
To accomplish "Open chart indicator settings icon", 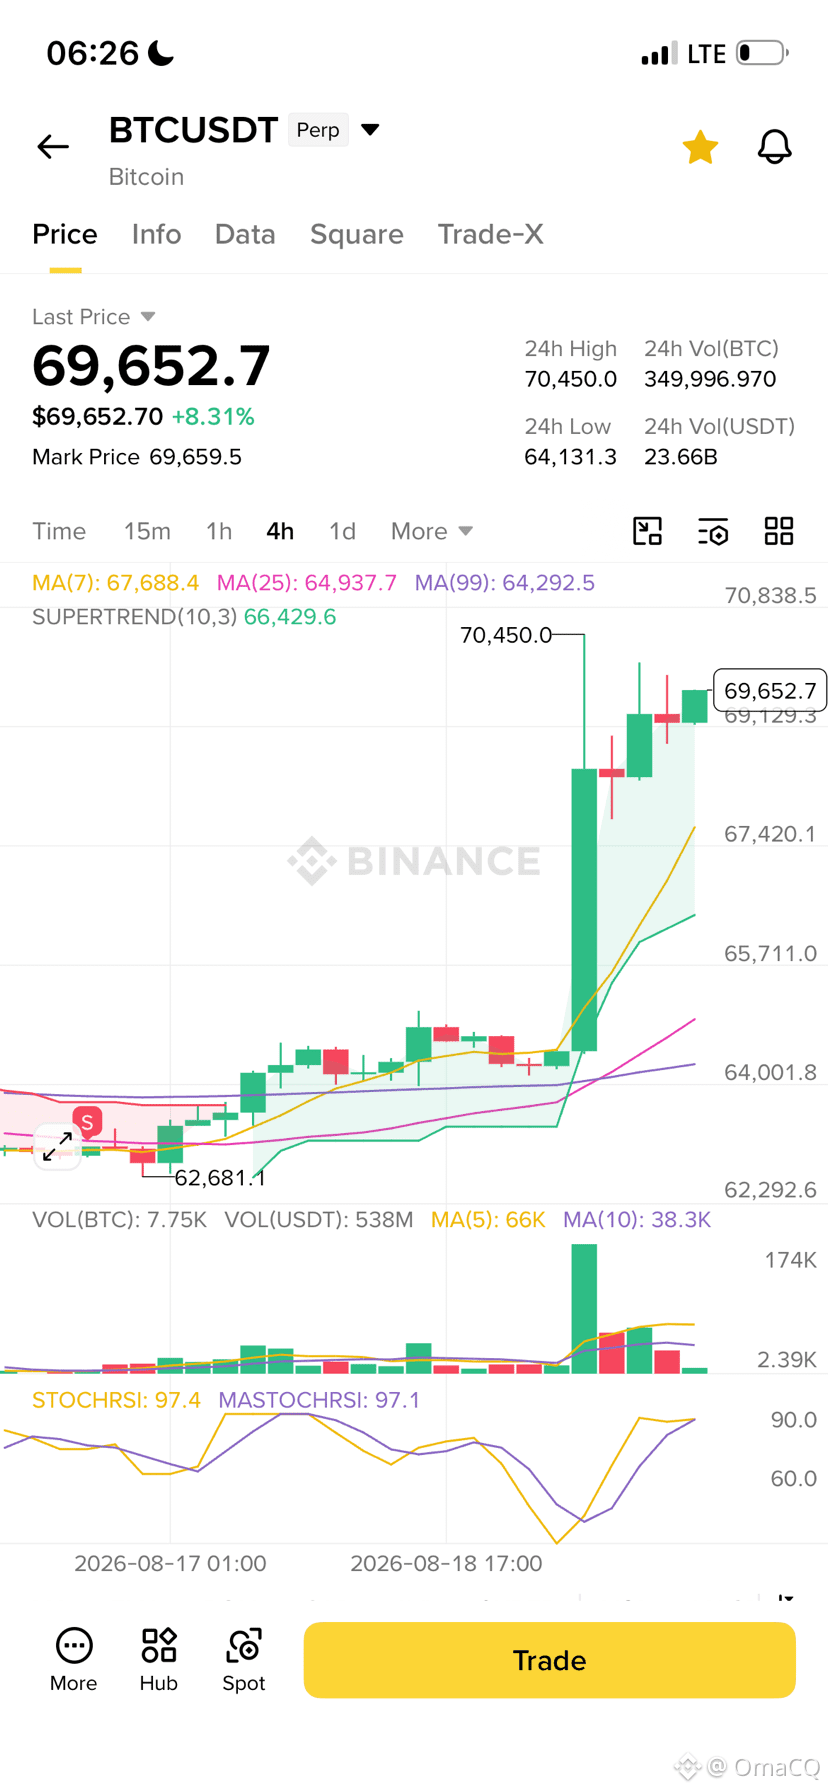I will coord(713,531).
